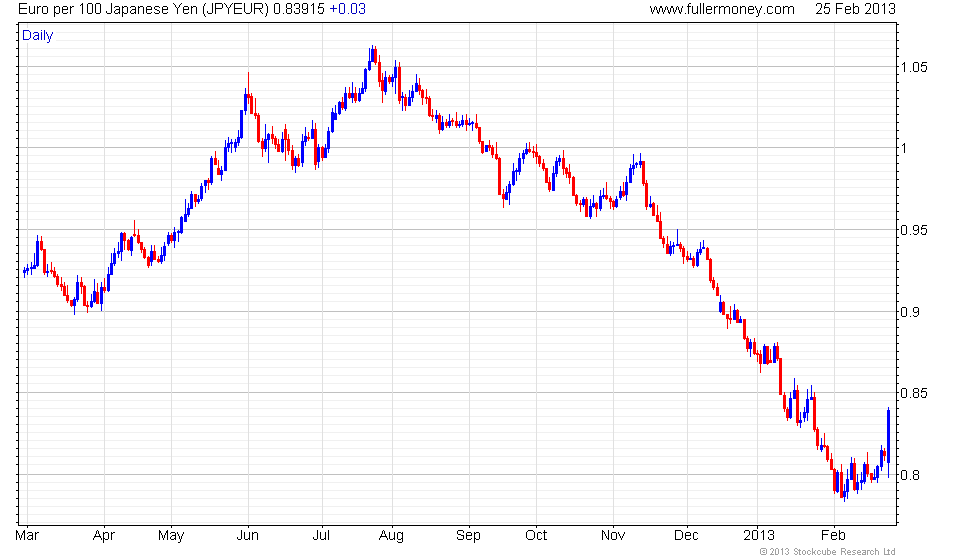The height and width of the screenshot is (560, 980).
Task: Click the 1.05 price axis label
Action: 914,68
